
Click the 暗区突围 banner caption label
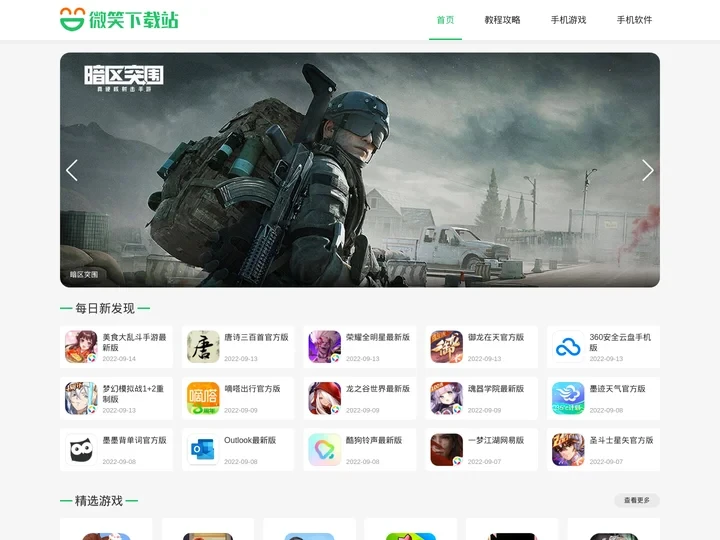pyautogui.click(x=84, y=274)
